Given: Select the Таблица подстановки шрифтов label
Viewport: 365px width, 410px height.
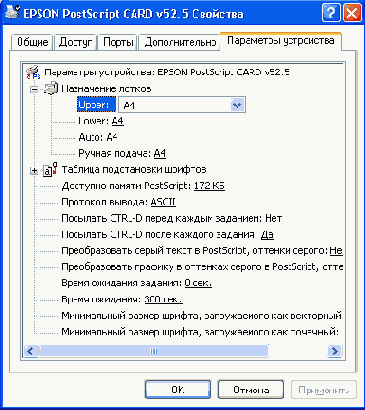Looking at the screenshot, I should tap(134, 170).
